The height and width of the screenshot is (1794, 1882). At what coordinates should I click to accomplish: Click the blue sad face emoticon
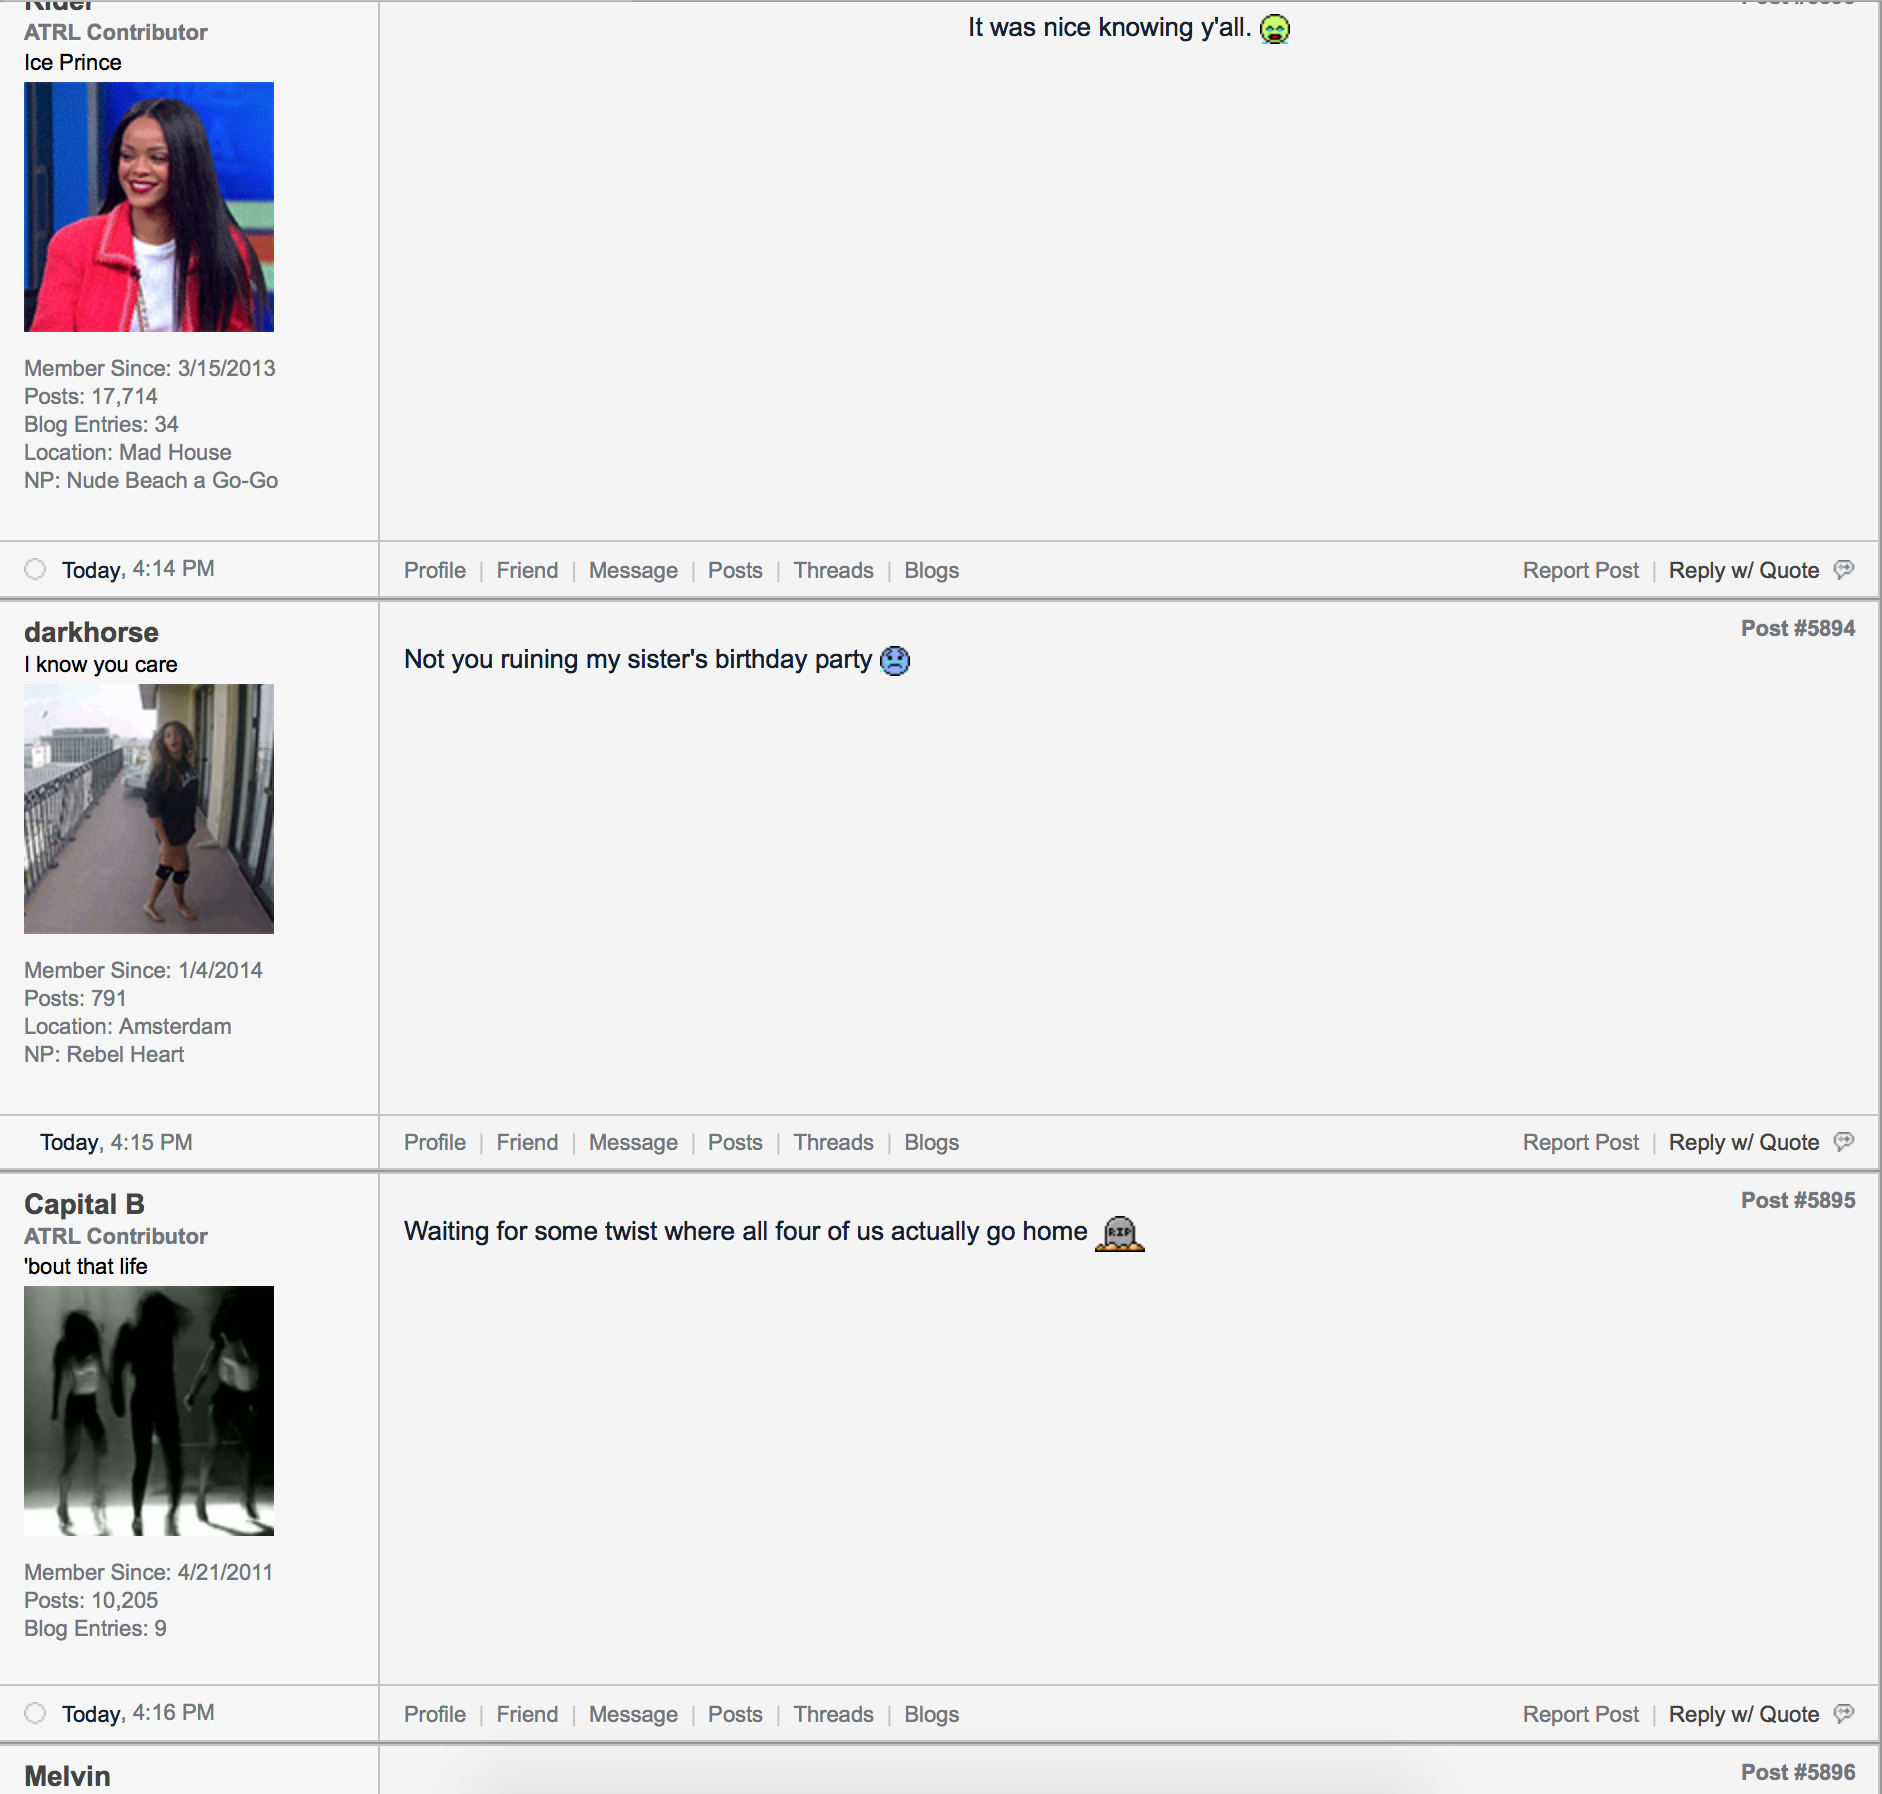895,661
